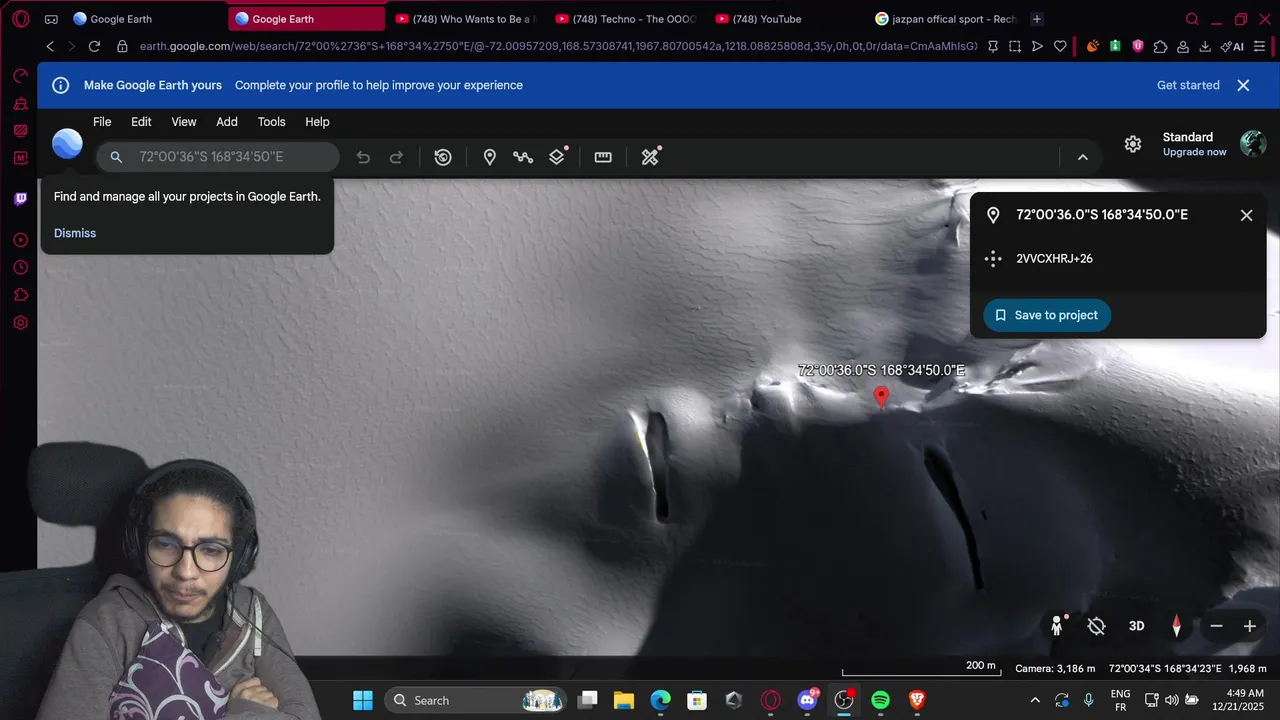The image size is (1280, 720).
Task: Toggle 3D view mode
Action: coord(1136,626)
